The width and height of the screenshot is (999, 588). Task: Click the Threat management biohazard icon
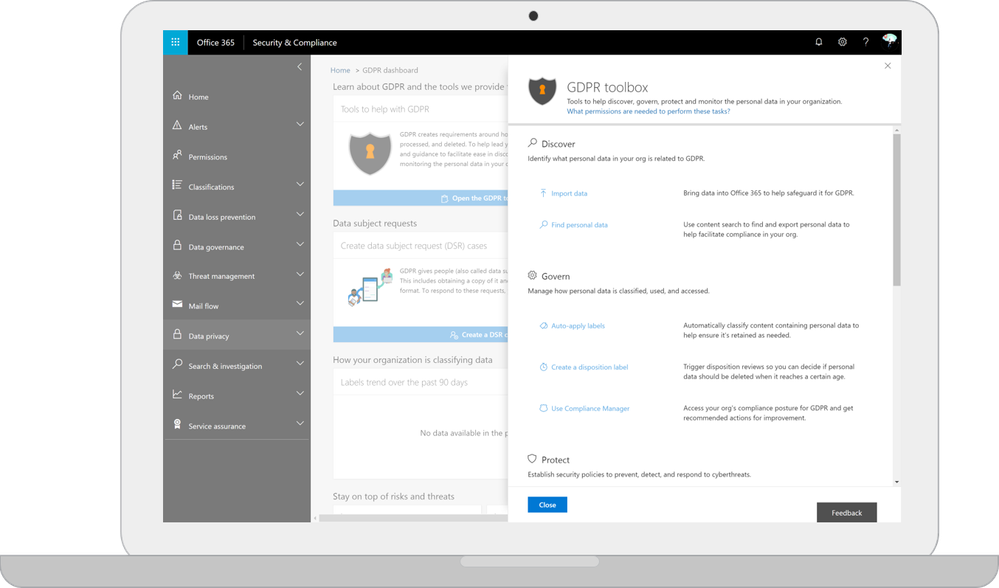177,275
